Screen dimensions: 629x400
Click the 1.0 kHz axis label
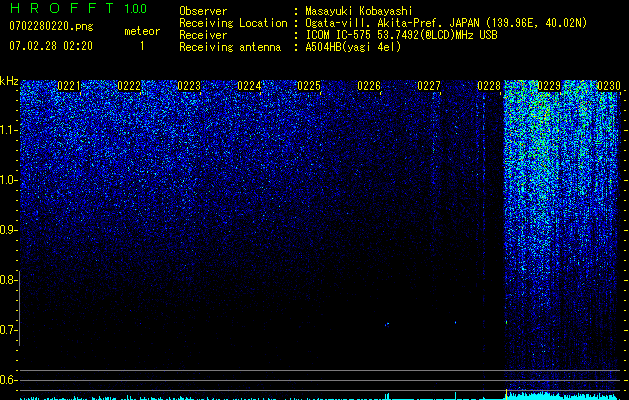pos(9,180)
